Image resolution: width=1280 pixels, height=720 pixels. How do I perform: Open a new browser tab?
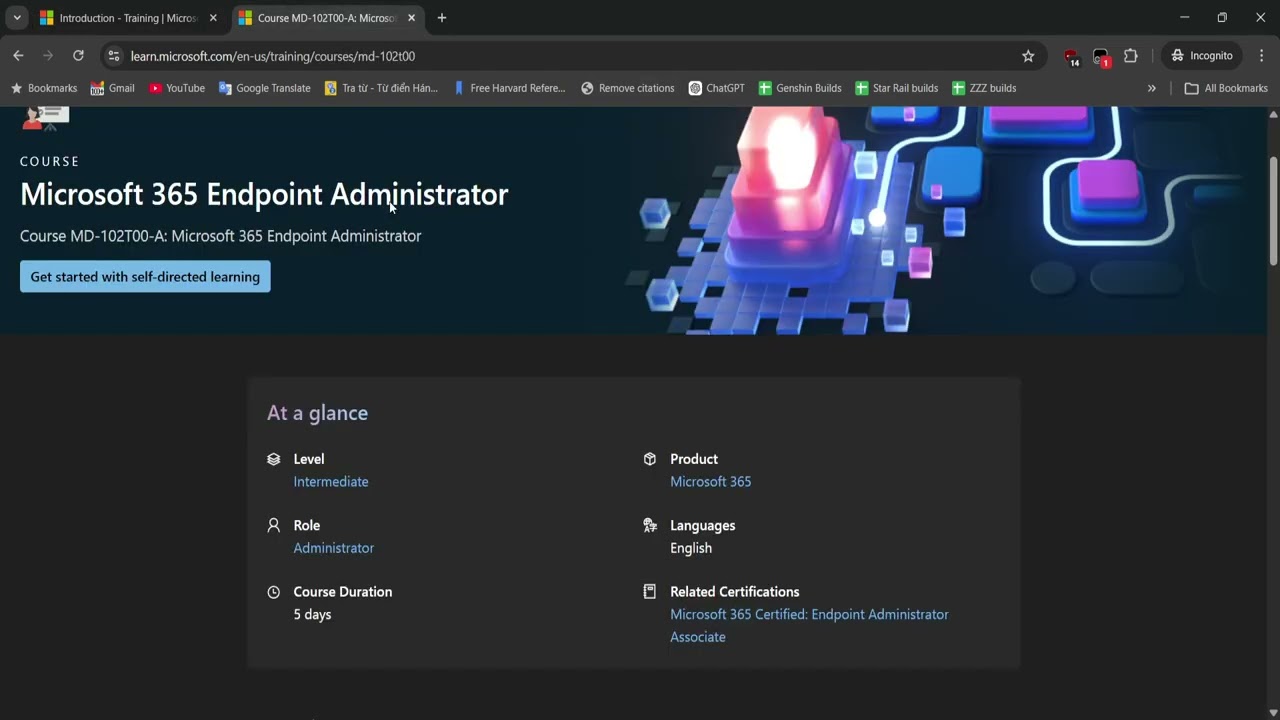[442, 18]
